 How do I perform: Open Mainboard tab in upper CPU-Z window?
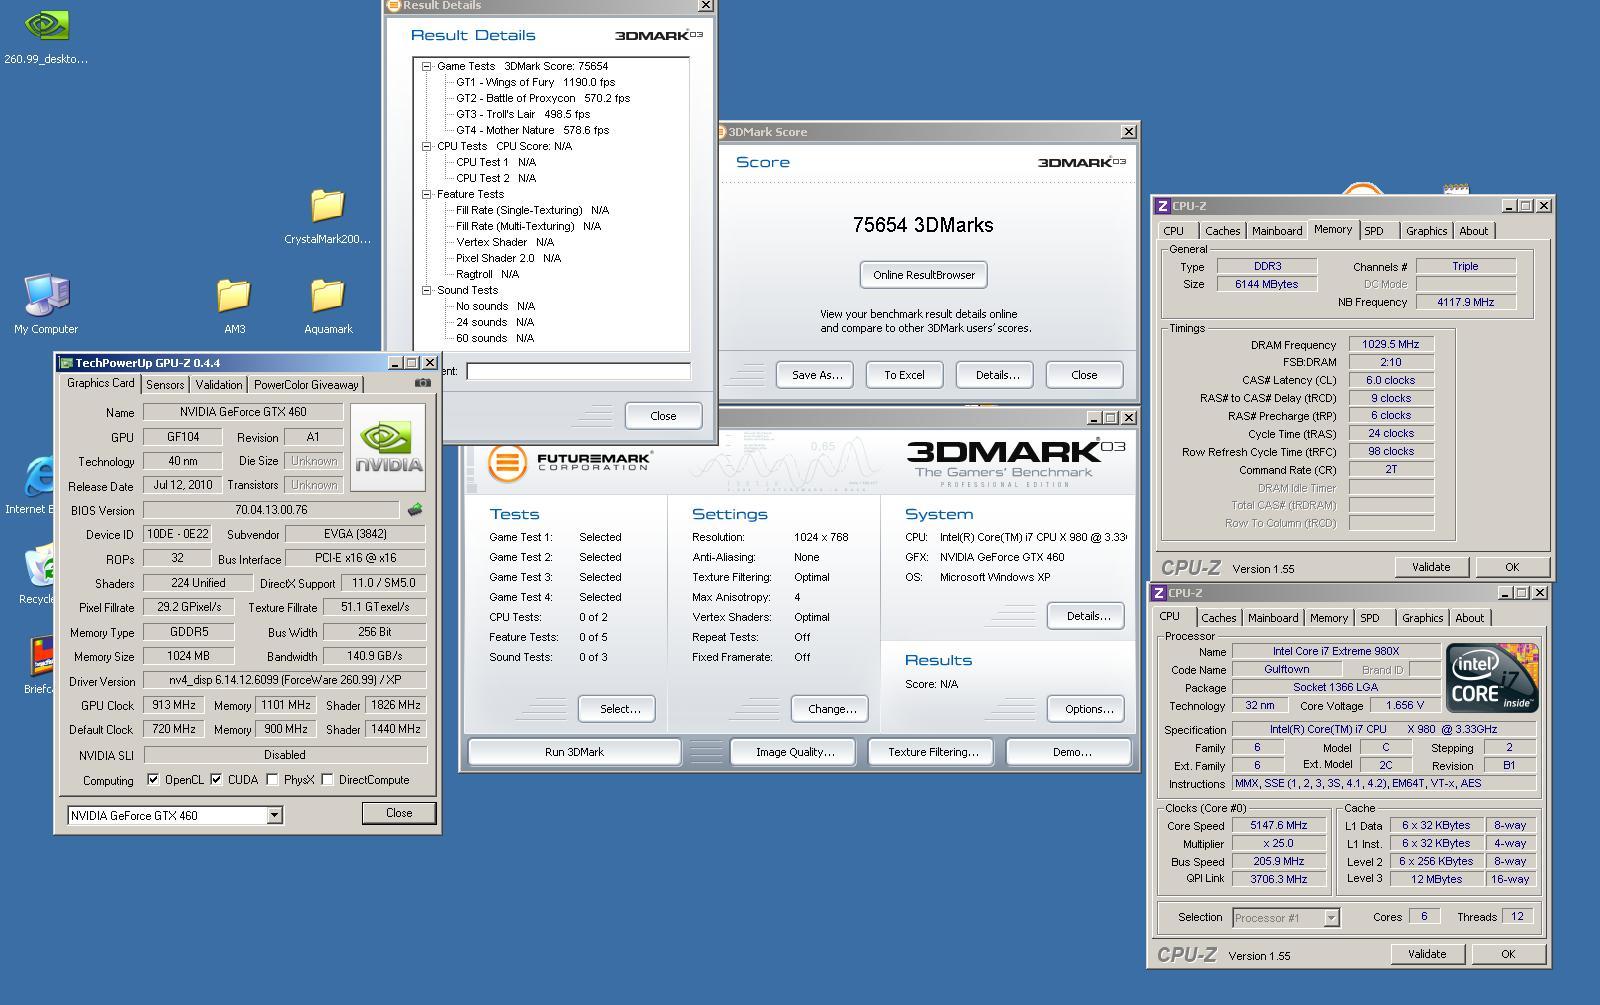[x=1277, y=231]
